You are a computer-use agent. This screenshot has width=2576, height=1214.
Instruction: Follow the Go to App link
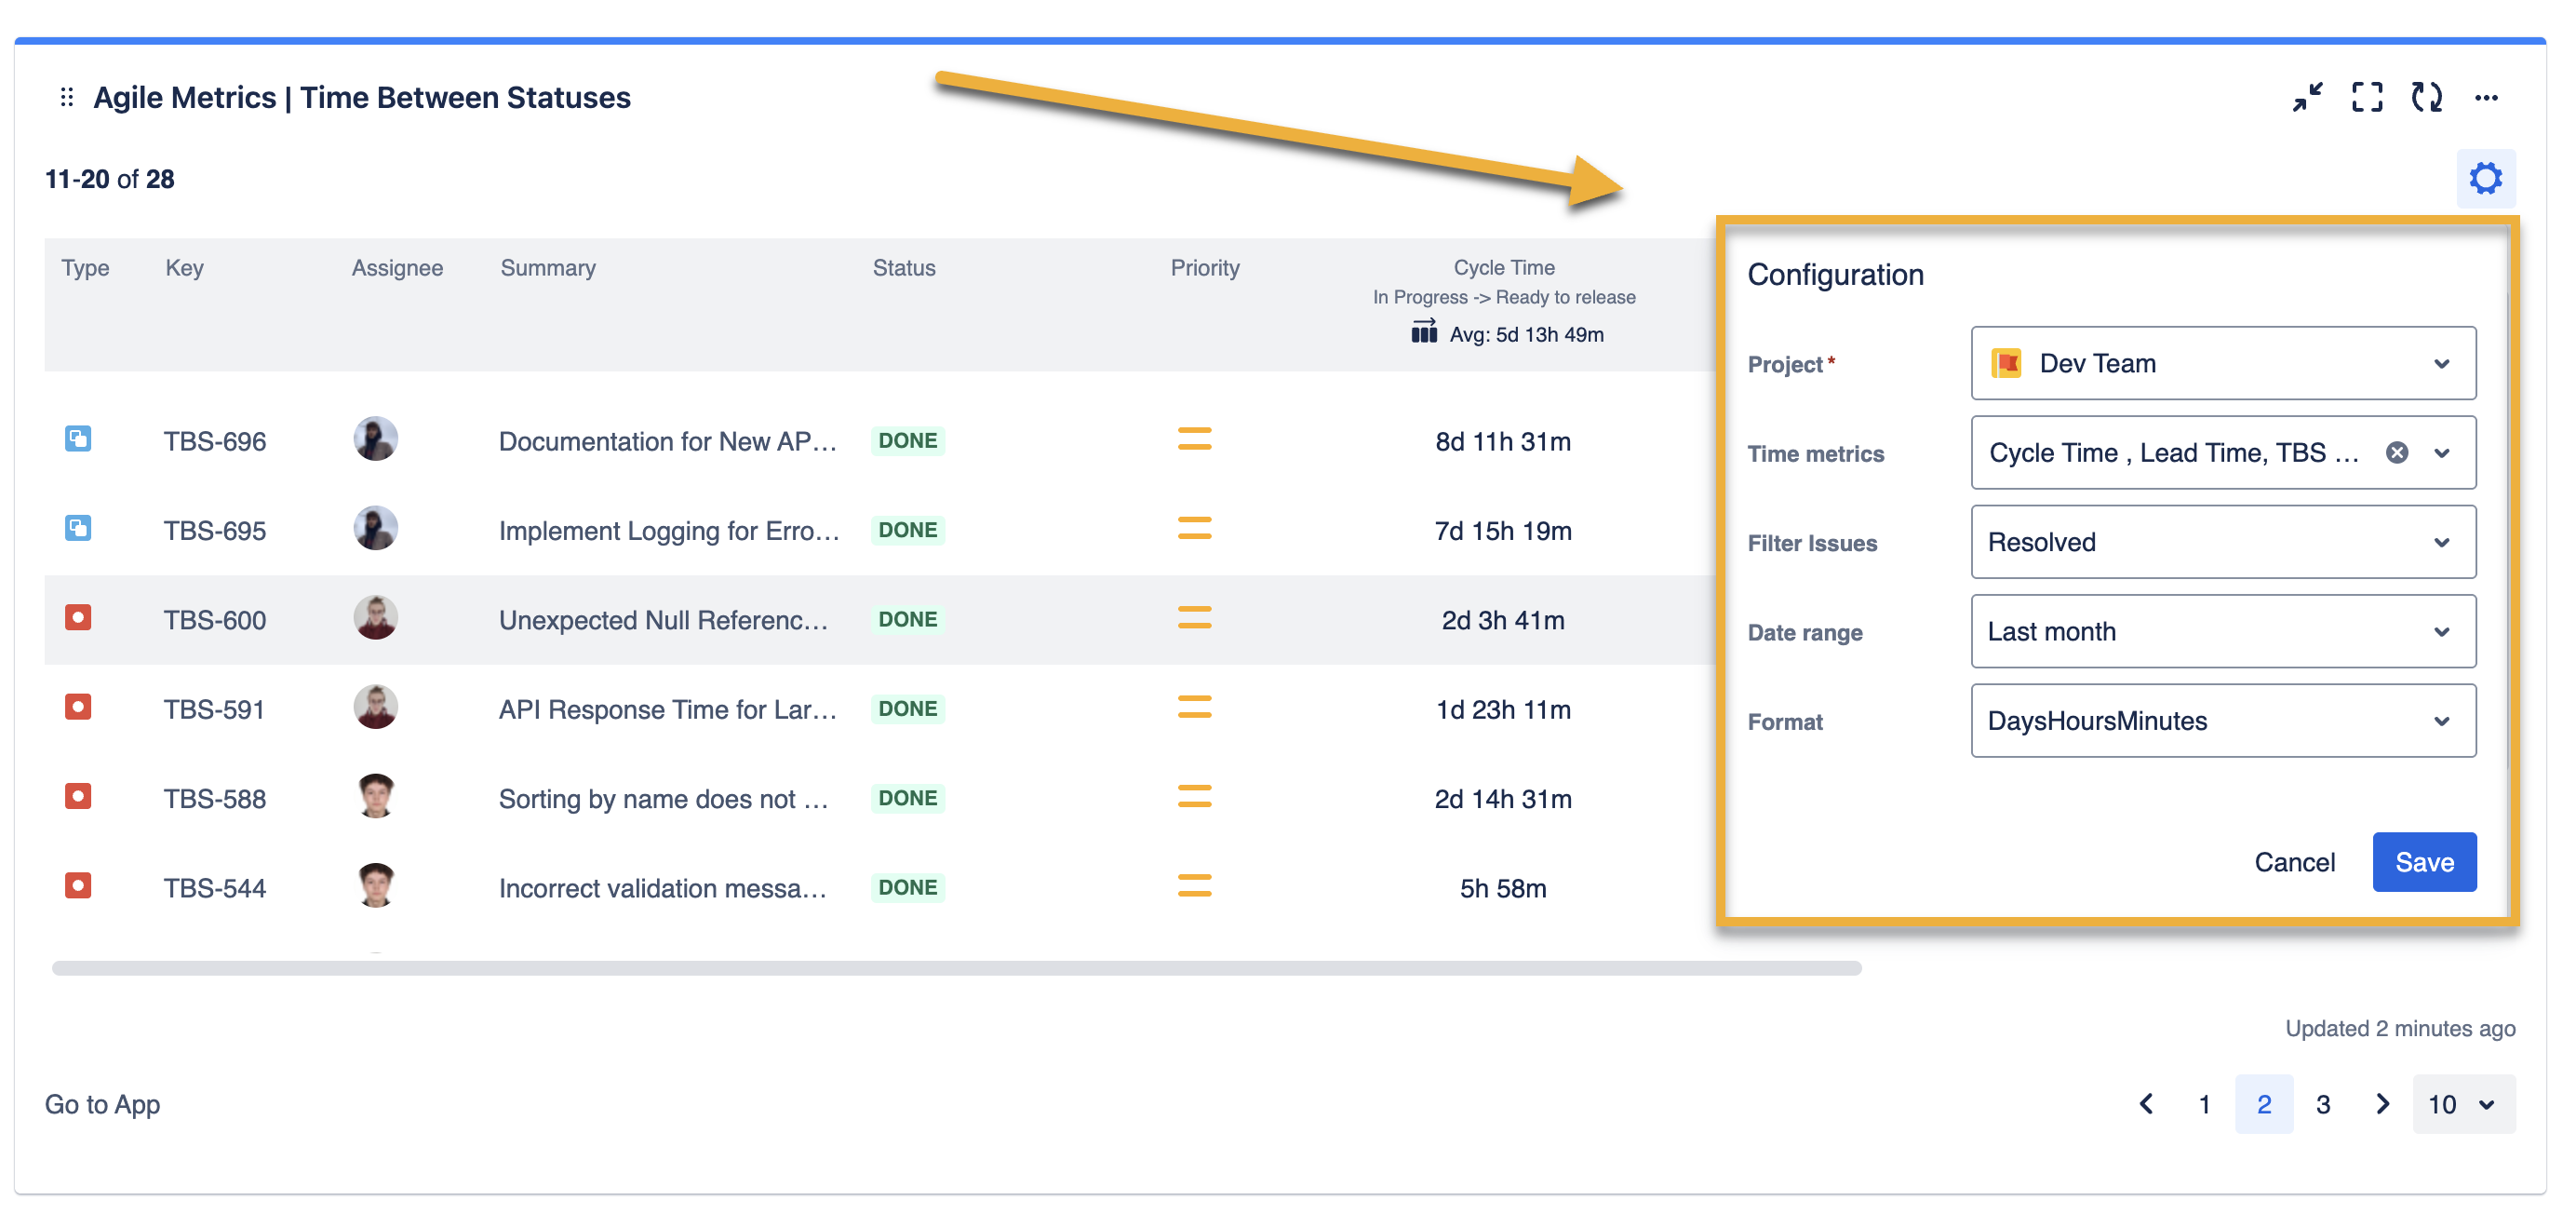click(101, 1104)
